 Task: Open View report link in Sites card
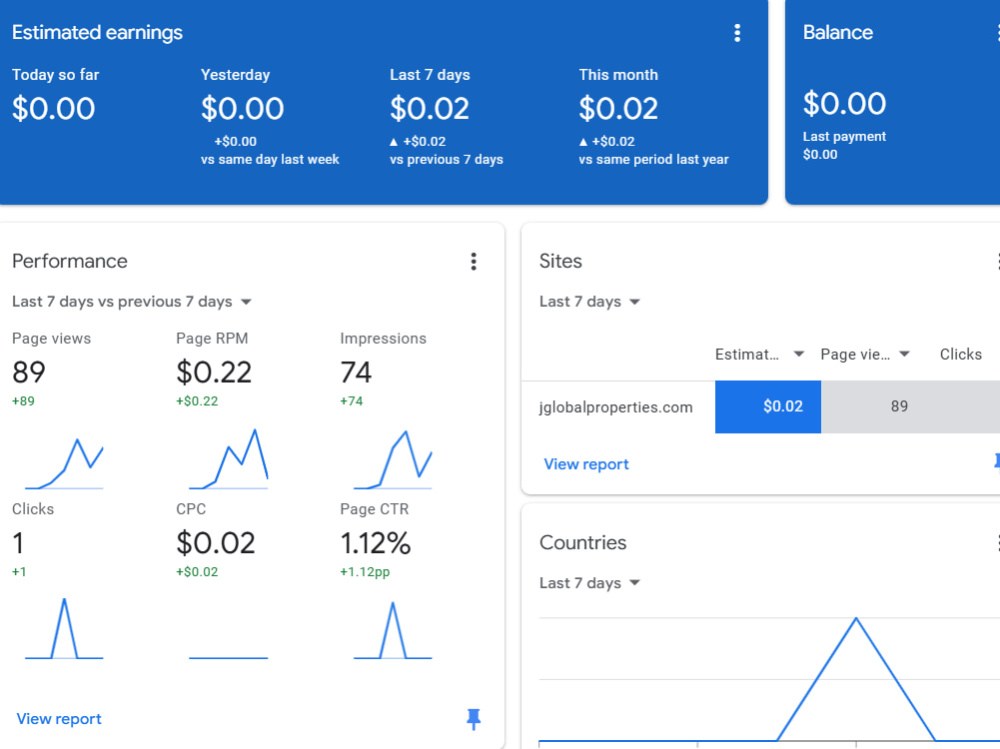pos(586,464)
